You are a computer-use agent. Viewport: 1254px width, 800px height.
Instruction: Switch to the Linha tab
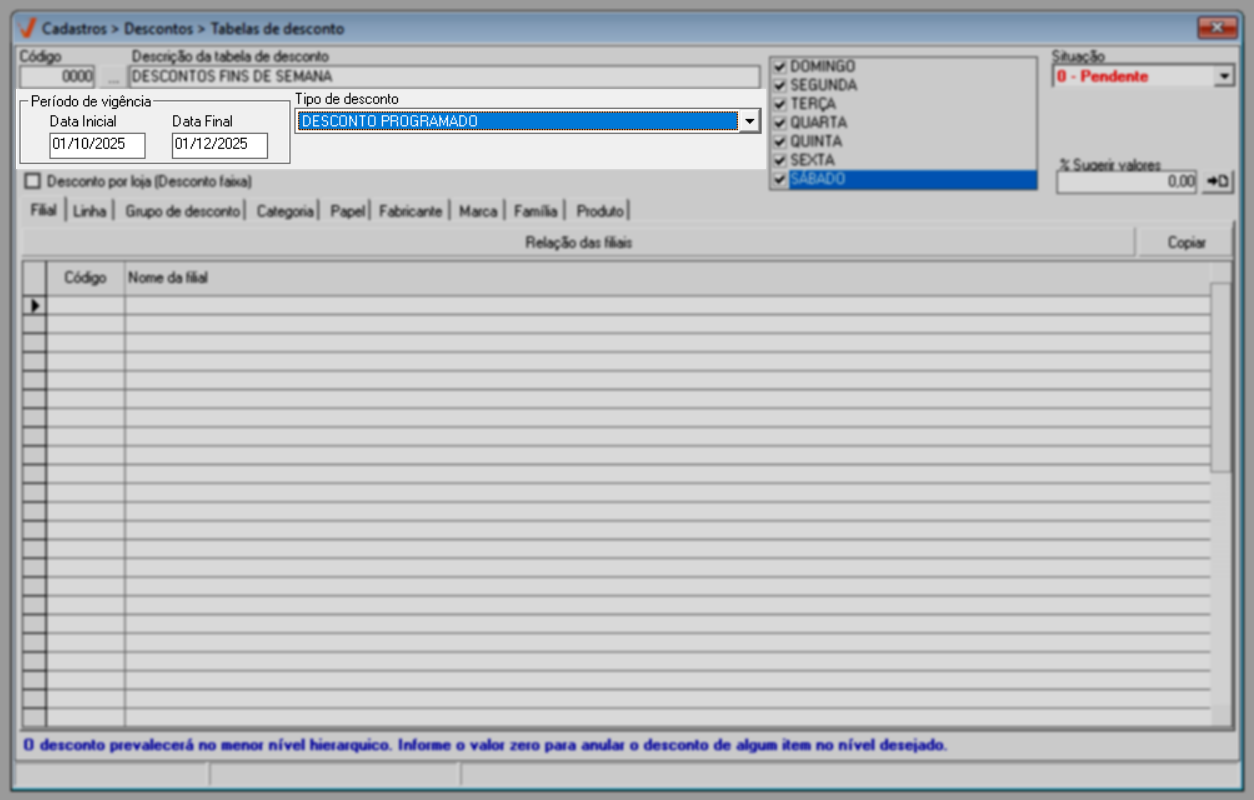pyautogui.click(x=90, y=211)
